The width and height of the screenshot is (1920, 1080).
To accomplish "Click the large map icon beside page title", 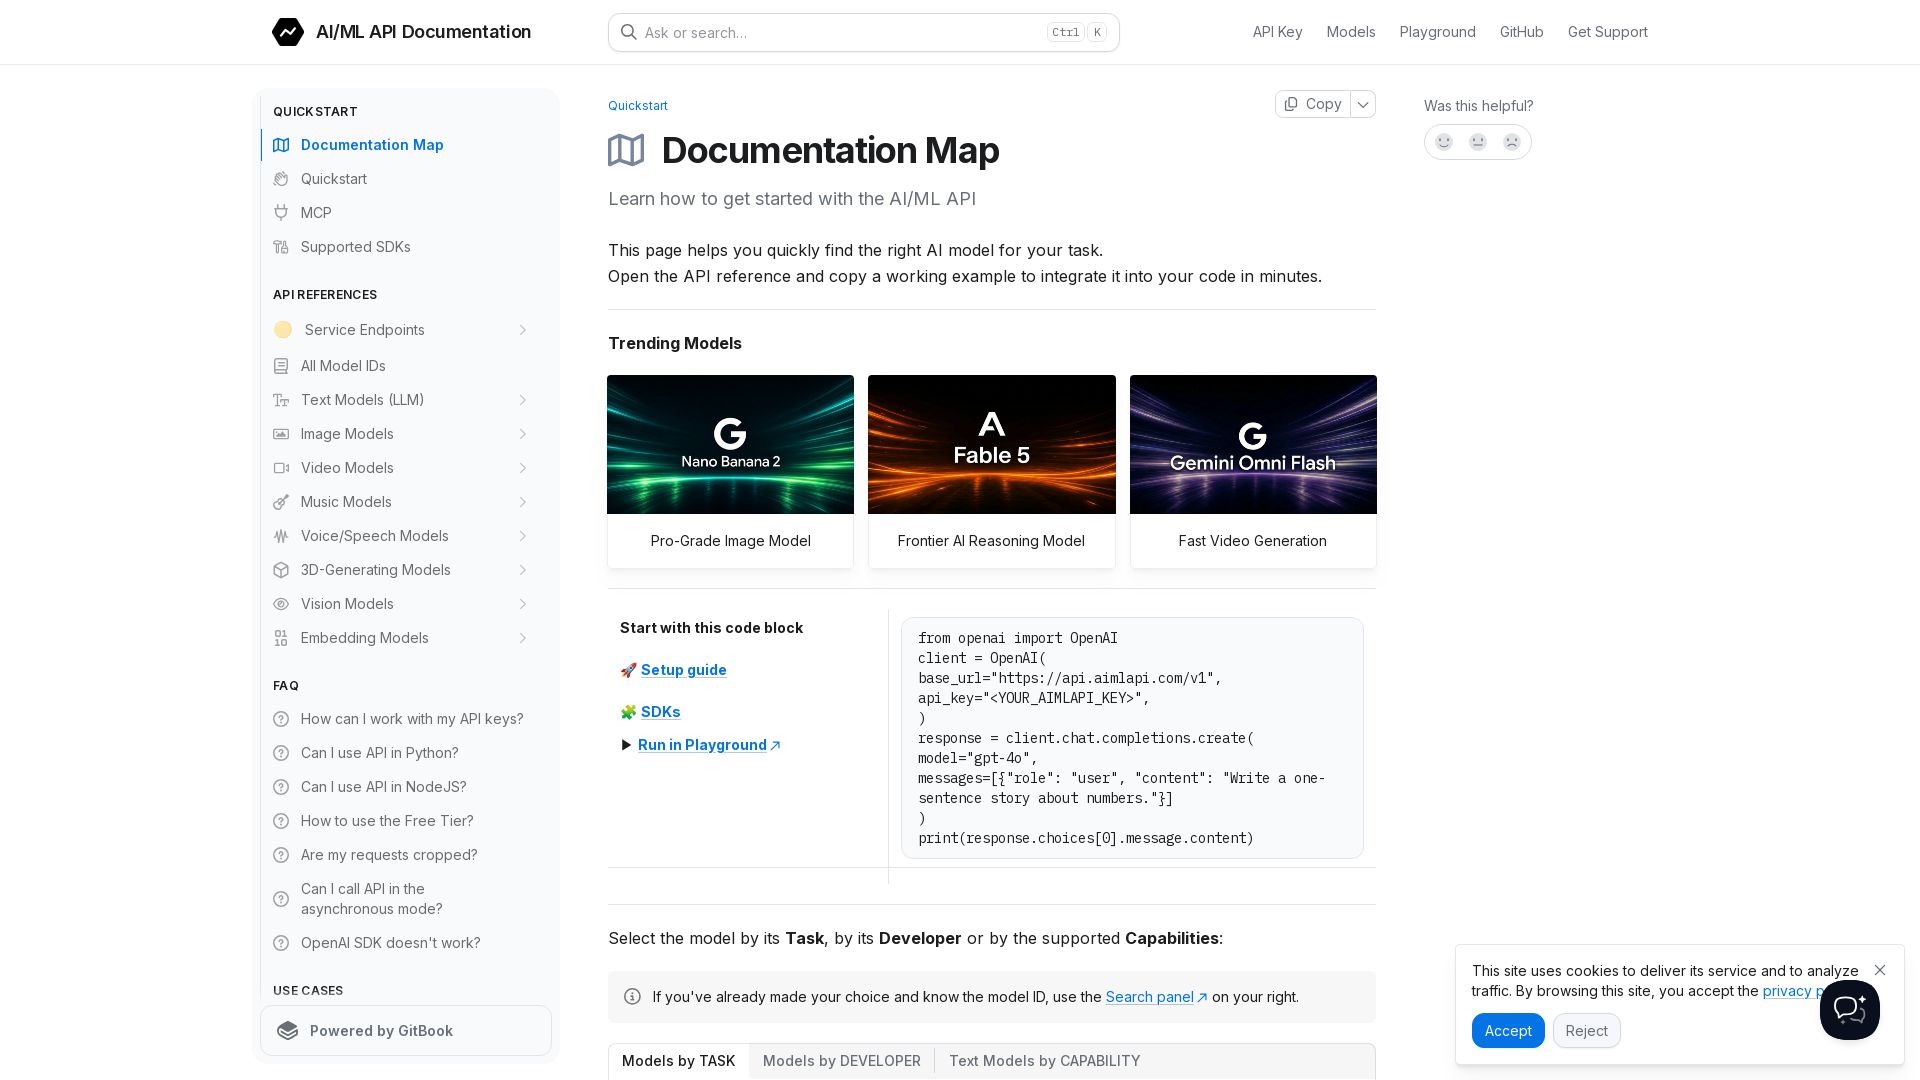I will (626, 150).
